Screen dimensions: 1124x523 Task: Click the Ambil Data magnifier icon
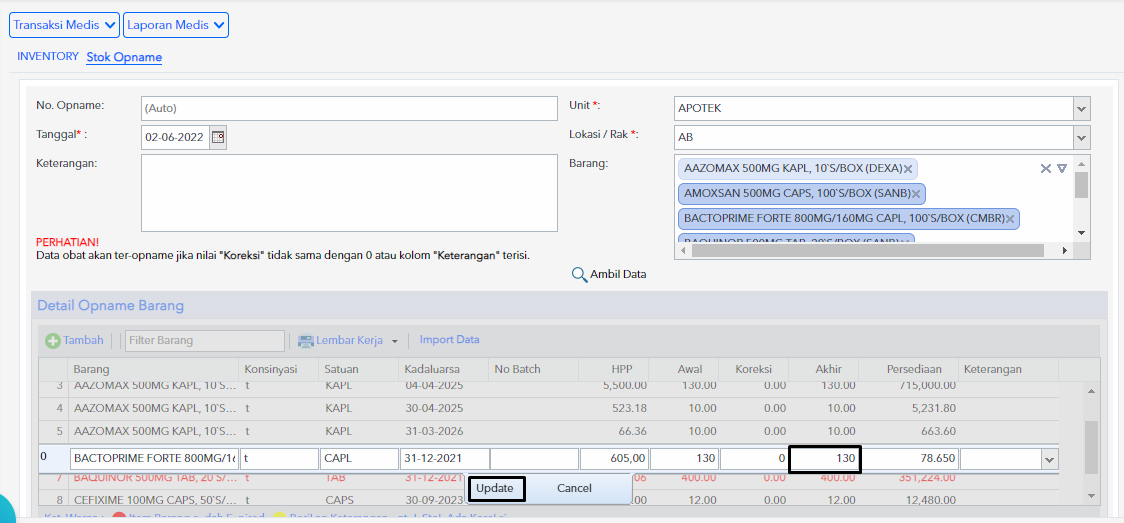[579, 274]
